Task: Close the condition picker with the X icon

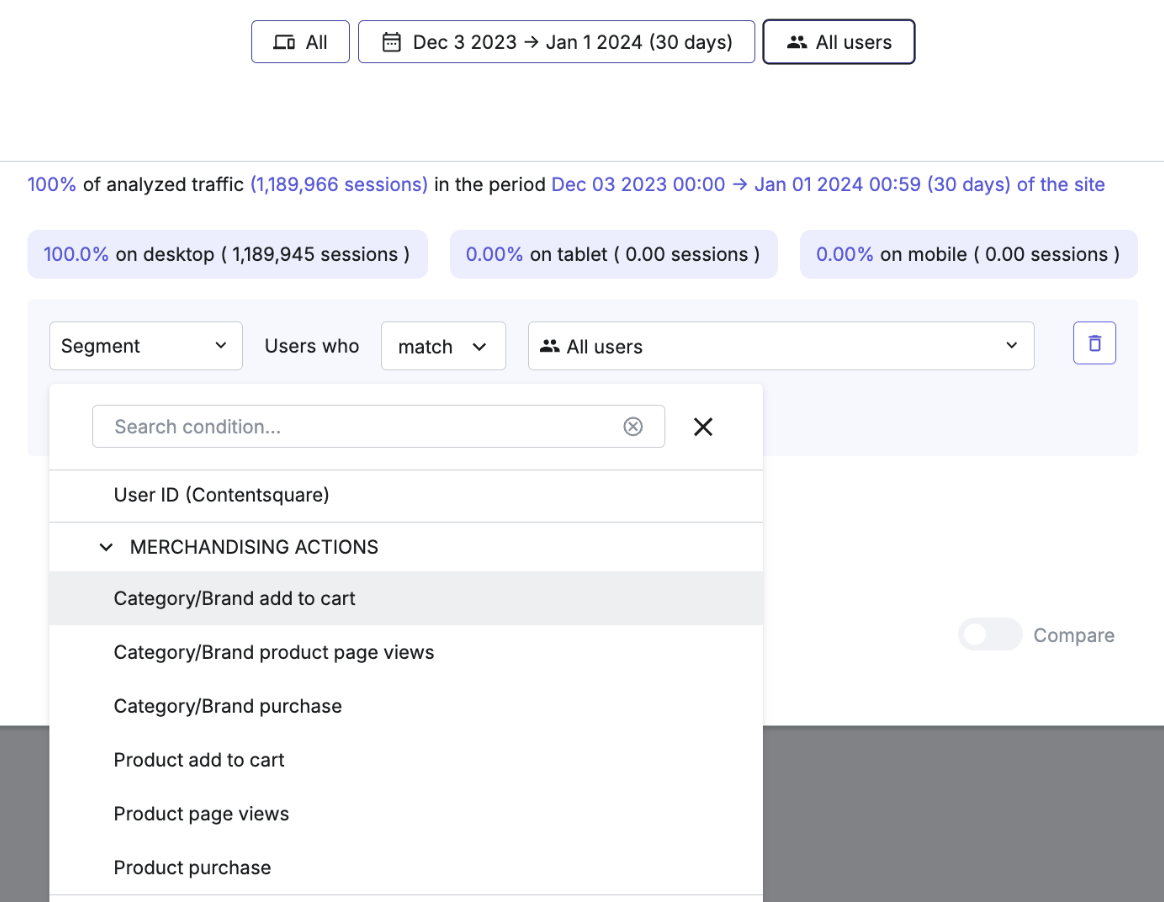Action: (703, 426)
